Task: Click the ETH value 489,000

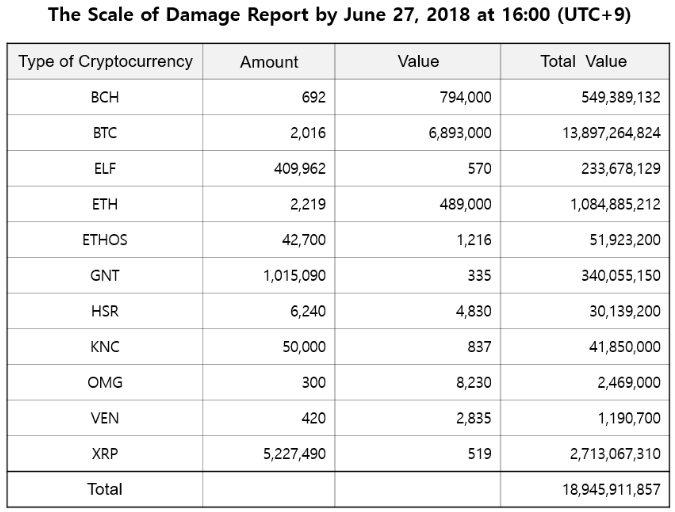Action: tap(465, 204)
